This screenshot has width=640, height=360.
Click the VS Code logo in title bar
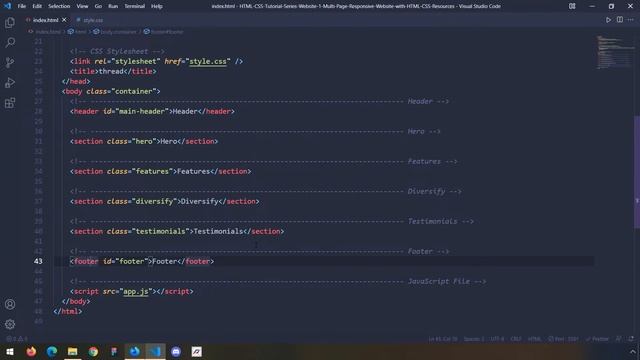coord(7,6)
